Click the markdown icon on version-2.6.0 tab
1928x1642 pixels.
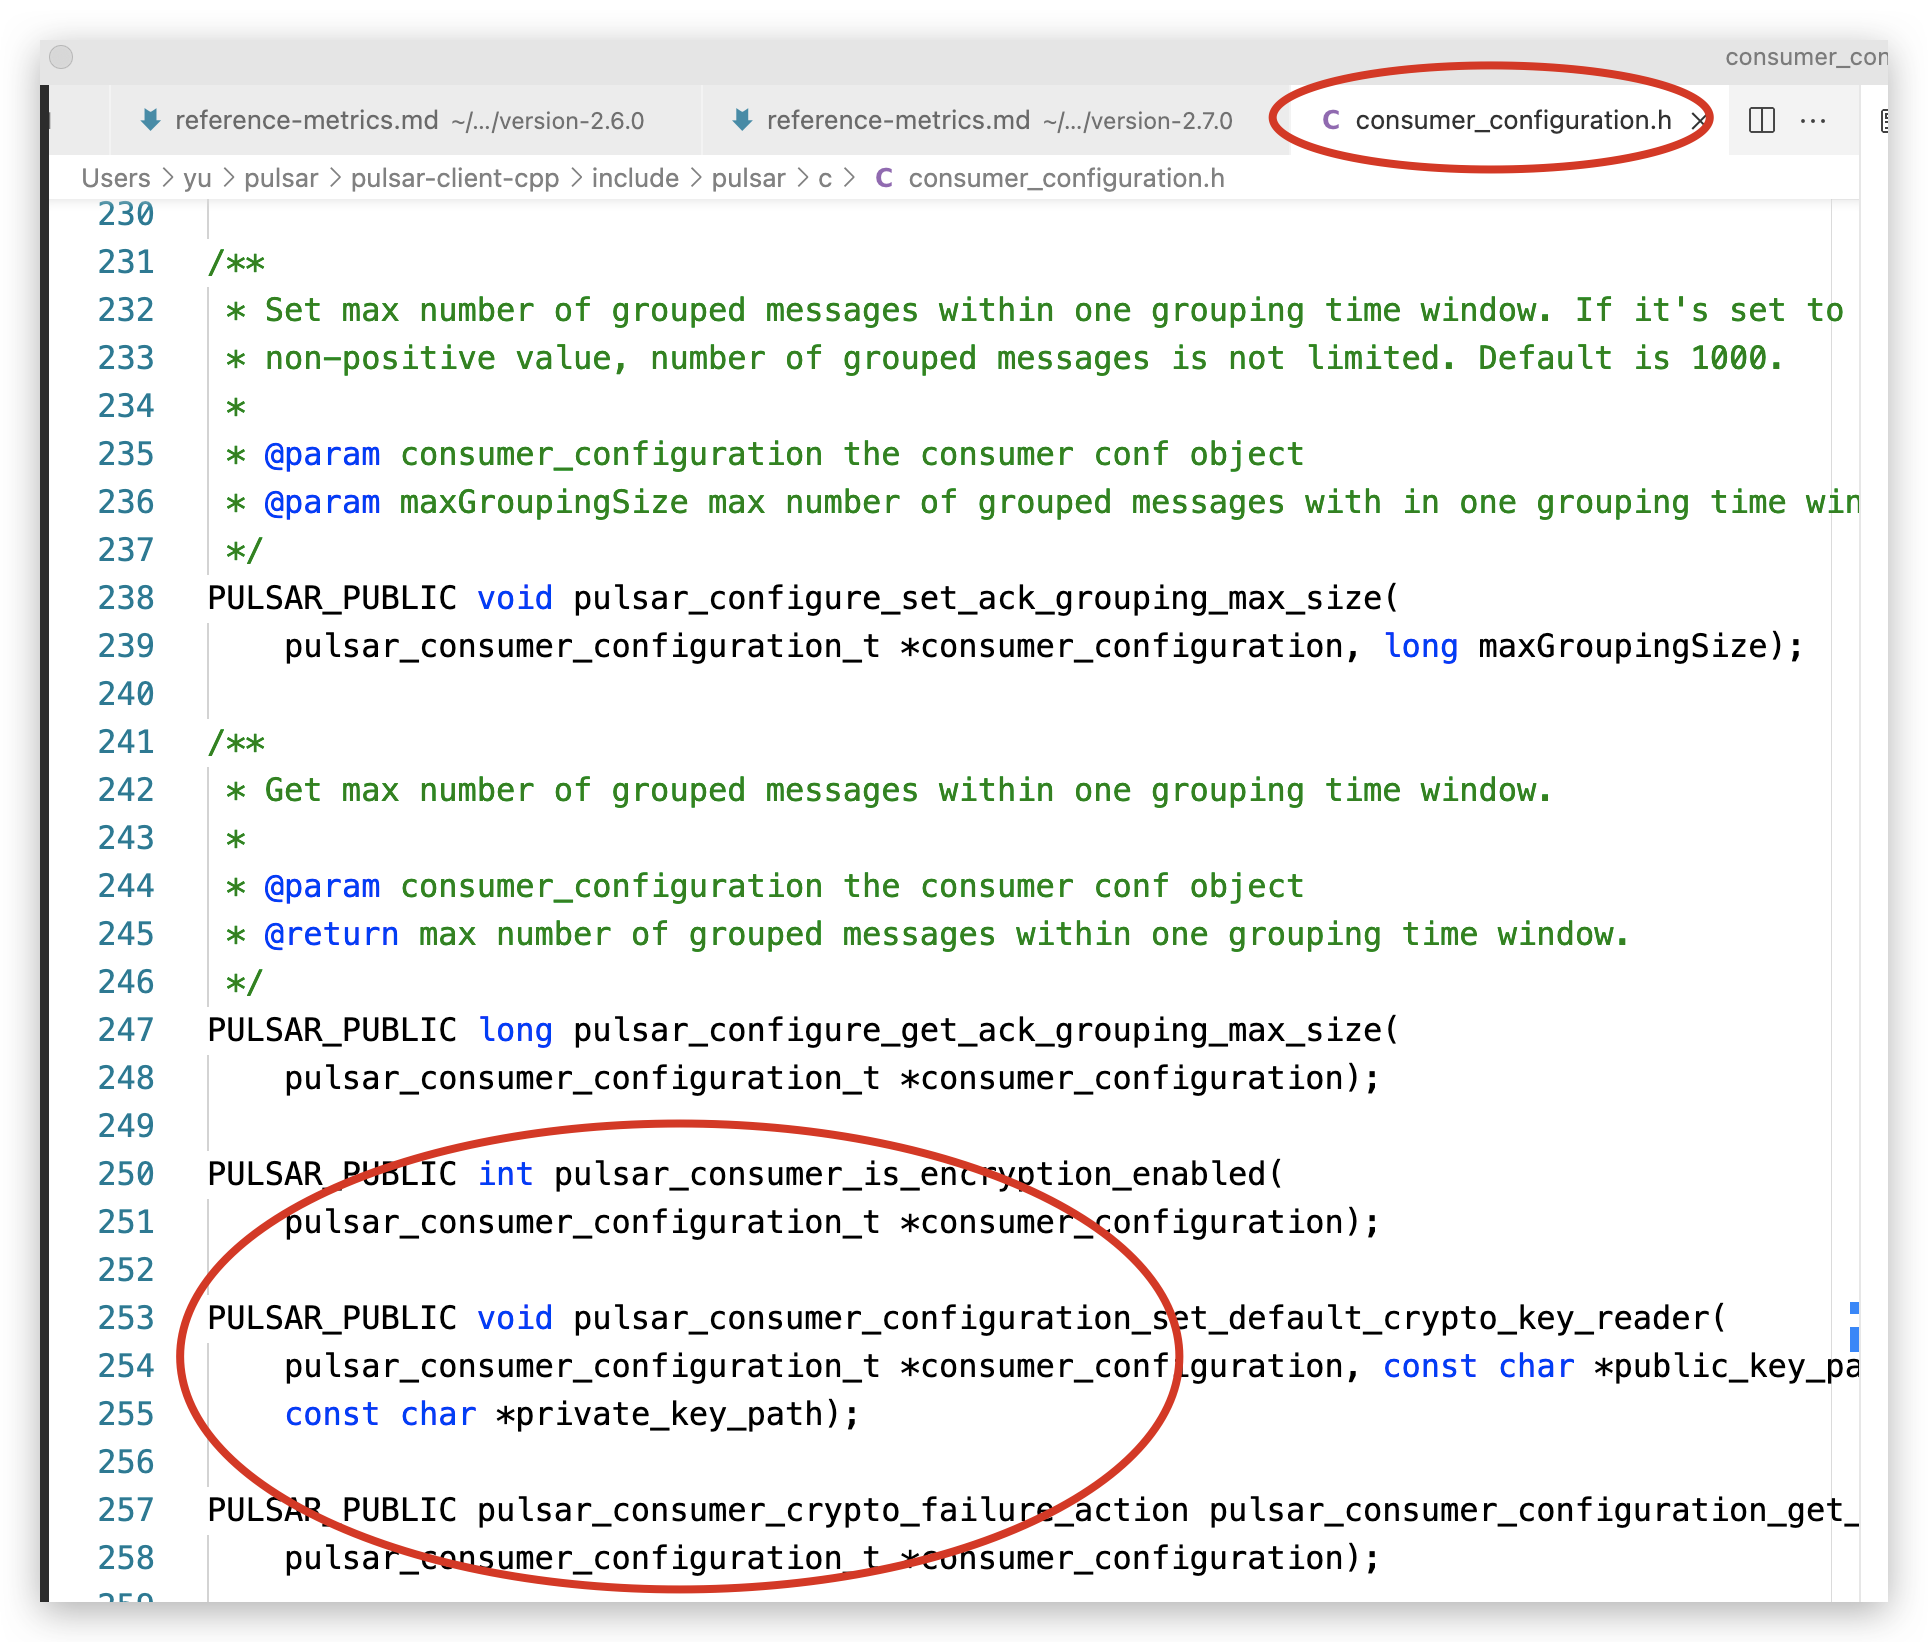click(x=150, y=120)
